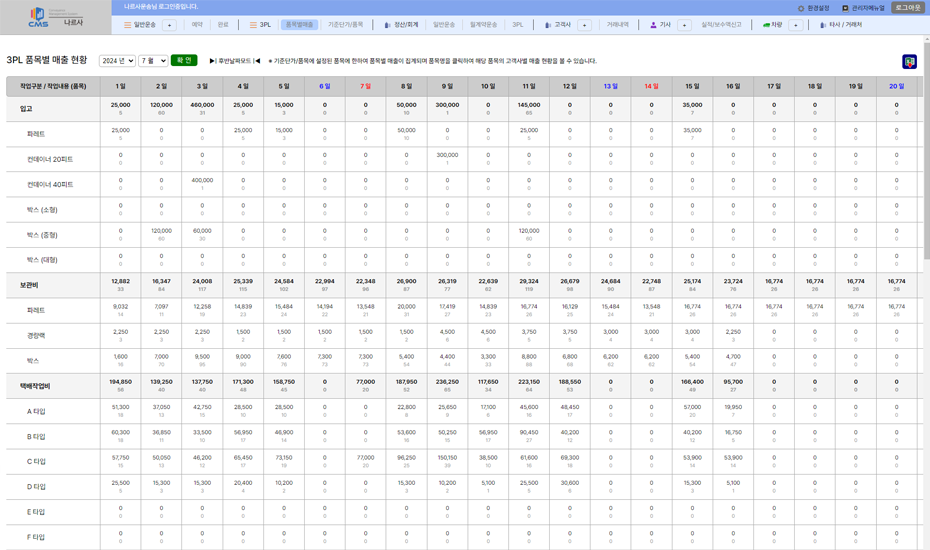Open the 실적/보수액신고 menu item
Image resolution: width=930 pixels, height=550 pixels.
click(x=721, y=25)
